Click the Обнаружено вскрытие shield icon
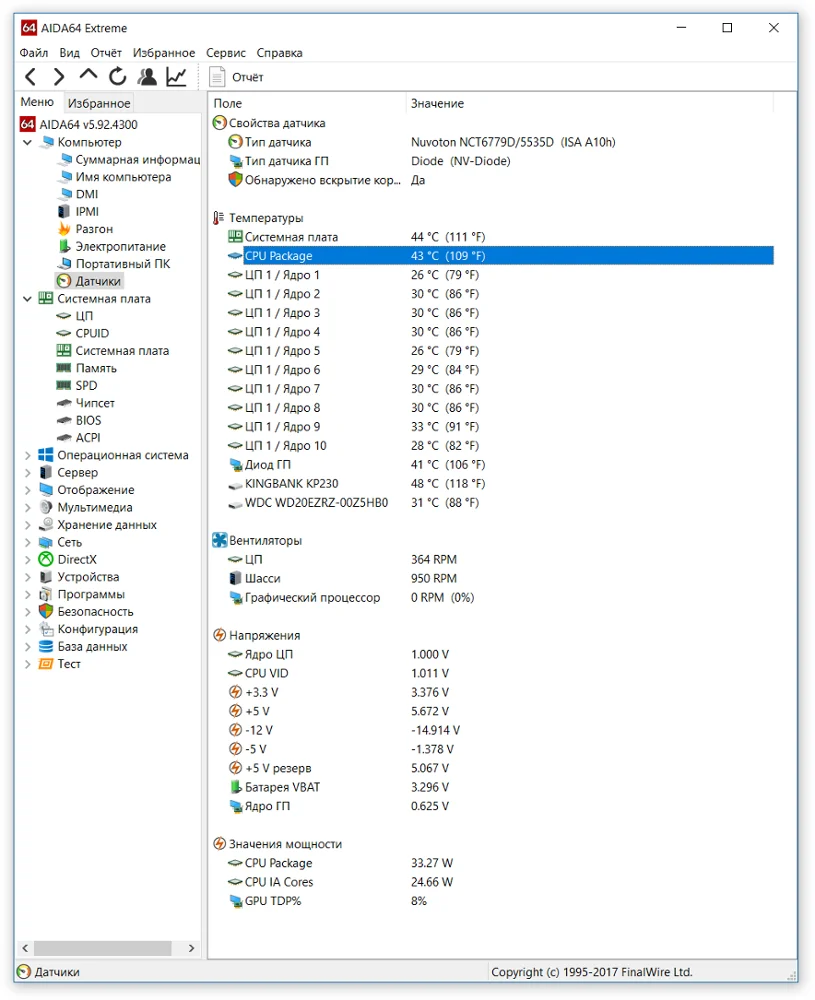 click(235, 180)
